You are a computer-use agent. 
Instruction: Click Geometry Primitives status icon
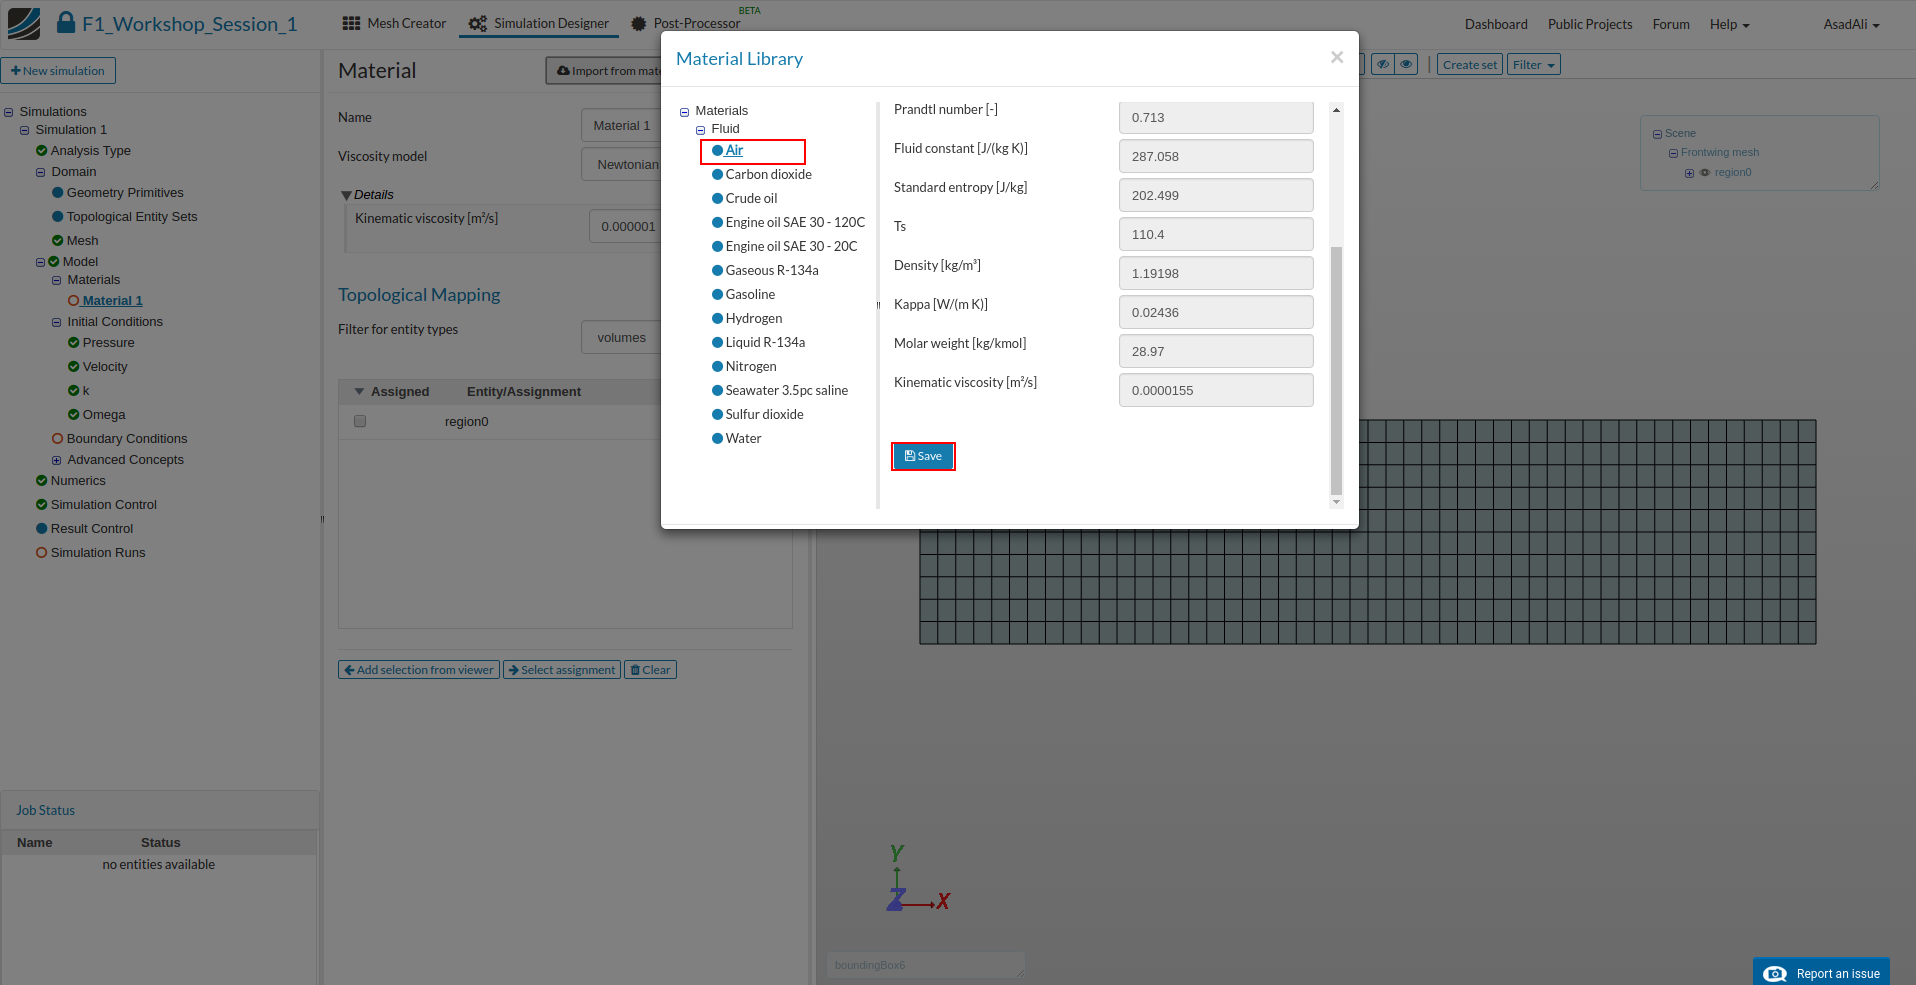[57, 193]
